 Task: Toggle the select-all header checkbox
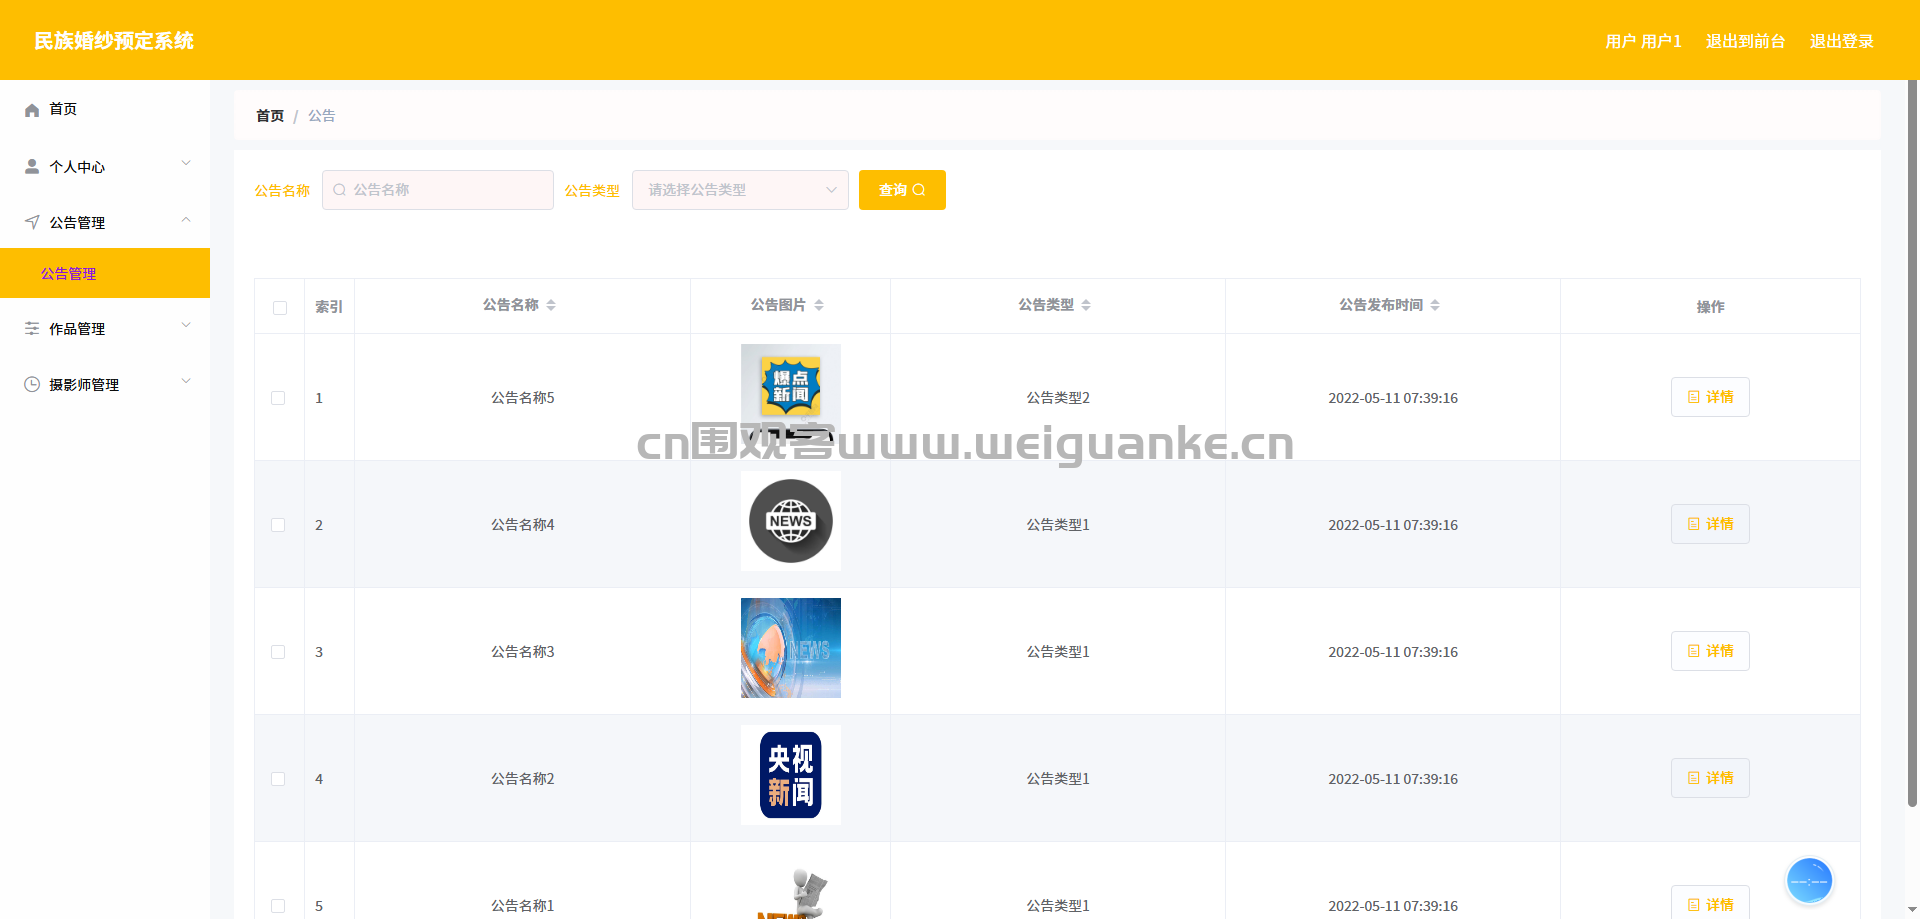click(x=280, y=308)
